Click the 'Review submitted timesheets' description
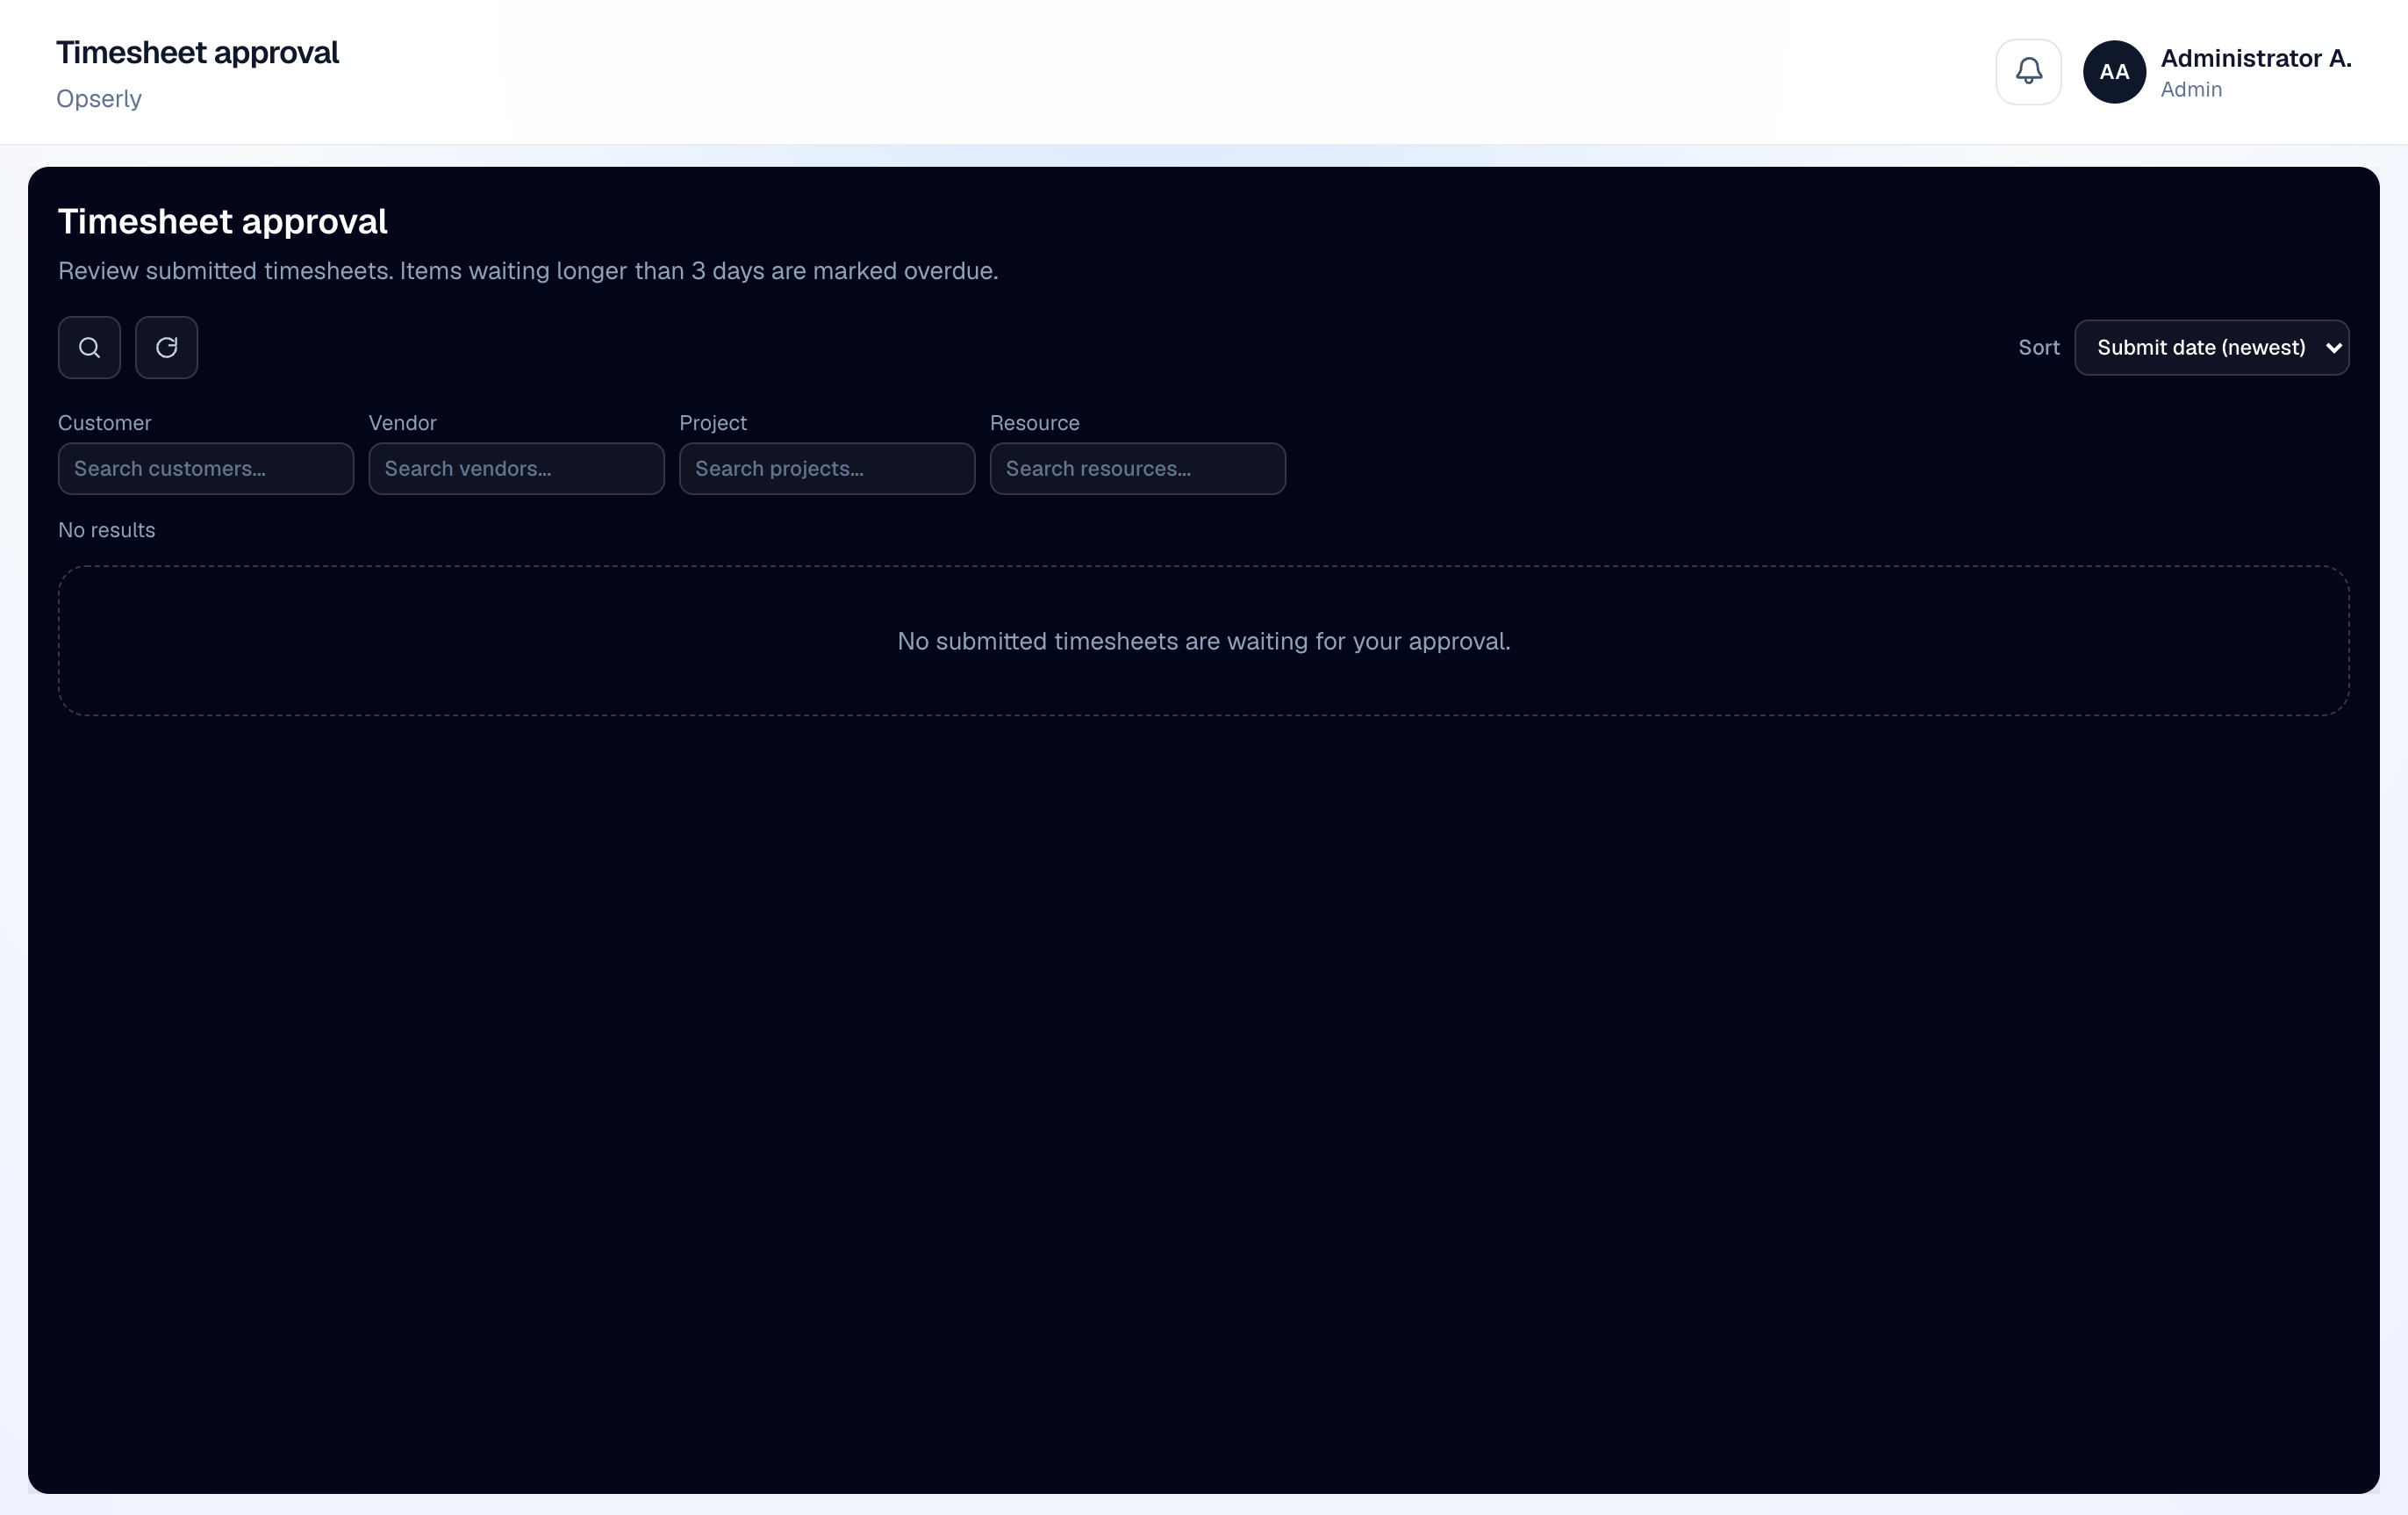This screenshot has width=2408, height=1515. 528,271
